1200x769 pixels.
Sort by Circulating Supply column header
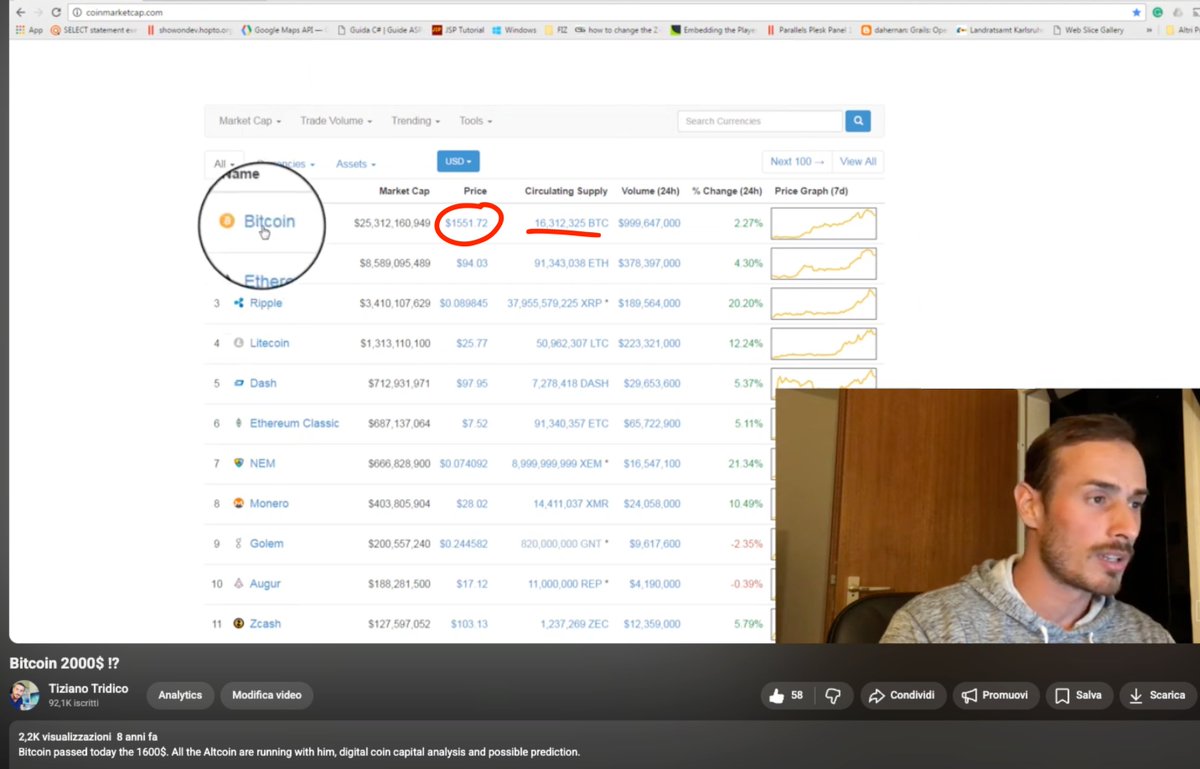pos(566,191)
